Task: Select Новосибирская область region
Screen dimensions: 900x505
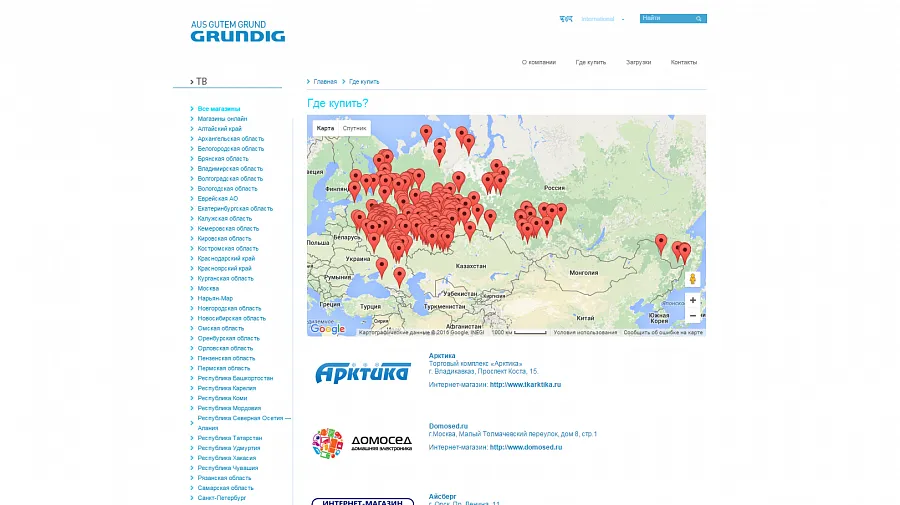Action: [x=232, y=318]
